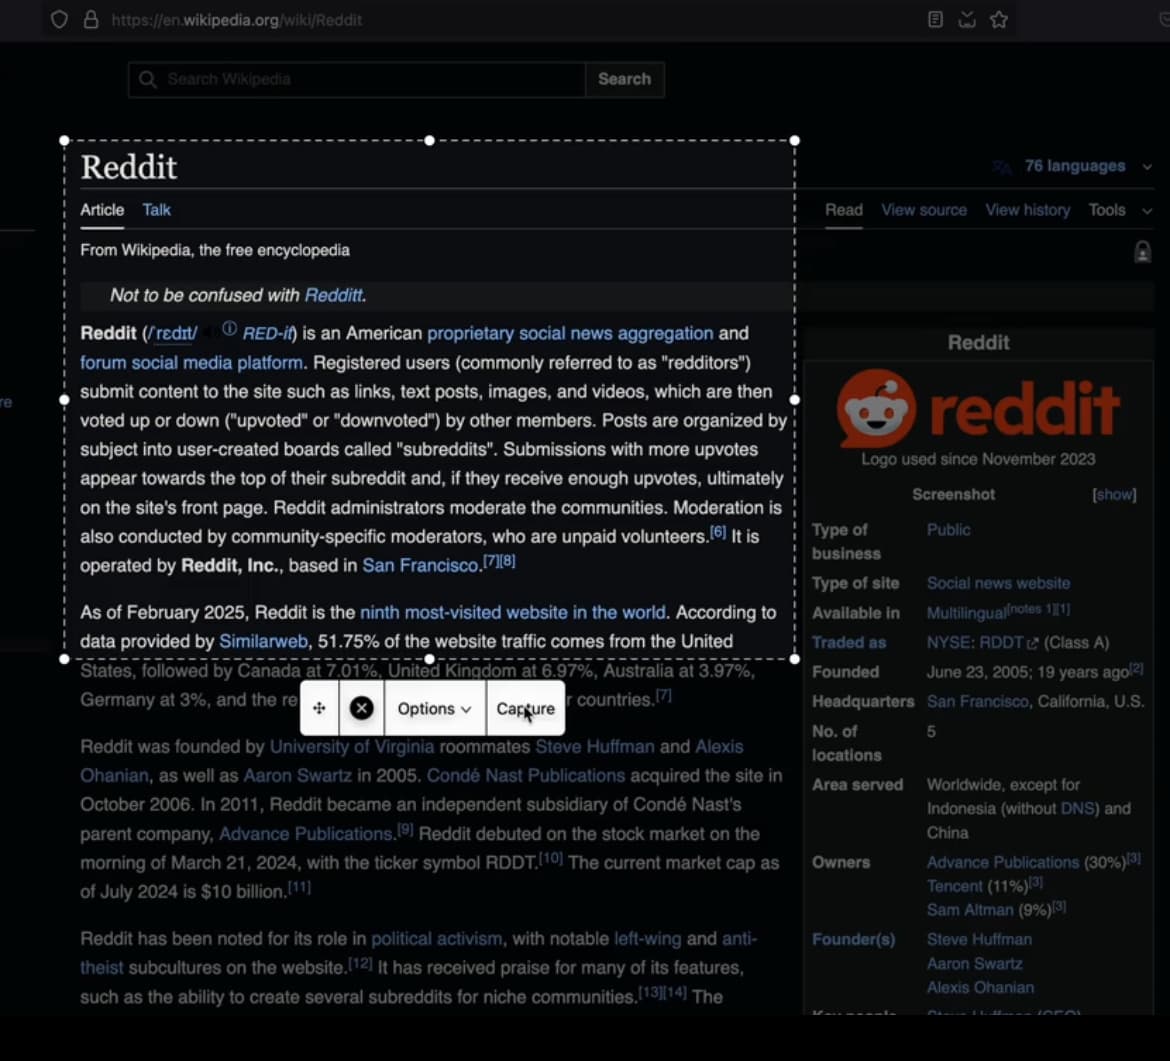Open the DNS link in Area served

(x=1077, y=809)
